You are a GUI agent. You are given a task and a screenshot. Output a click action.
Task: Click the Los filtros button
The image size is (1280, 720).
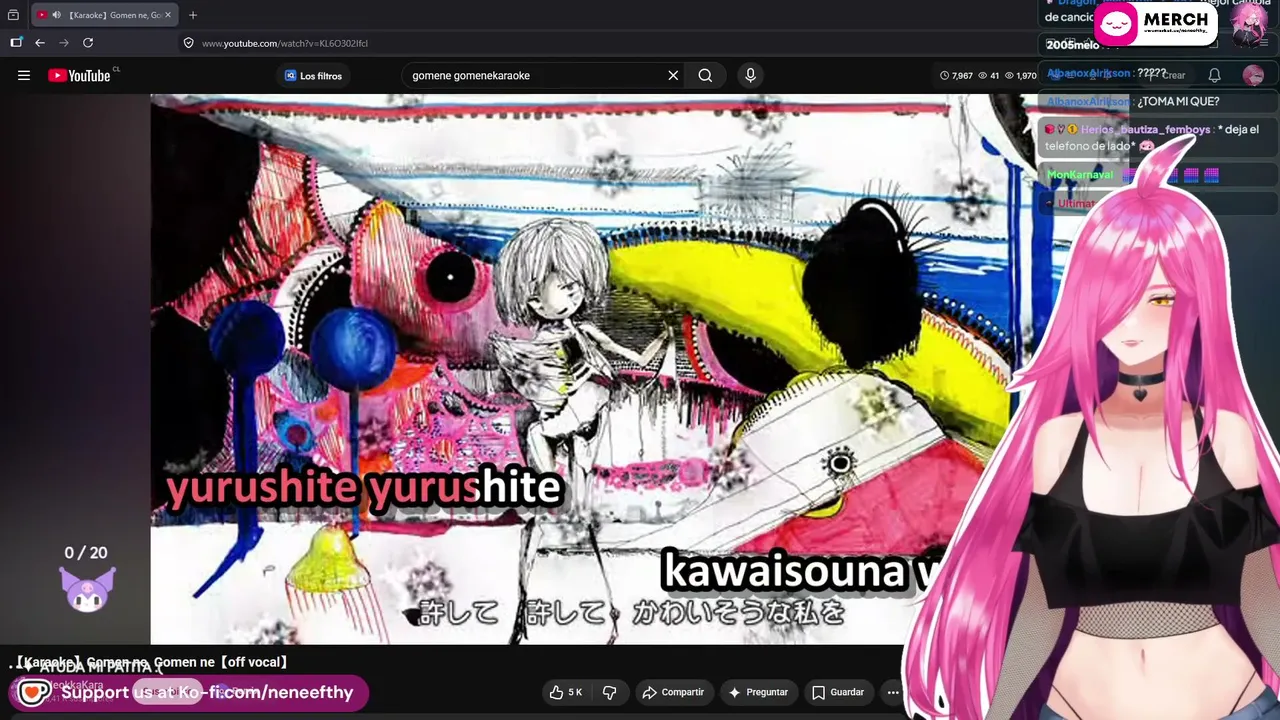[313, 76]
